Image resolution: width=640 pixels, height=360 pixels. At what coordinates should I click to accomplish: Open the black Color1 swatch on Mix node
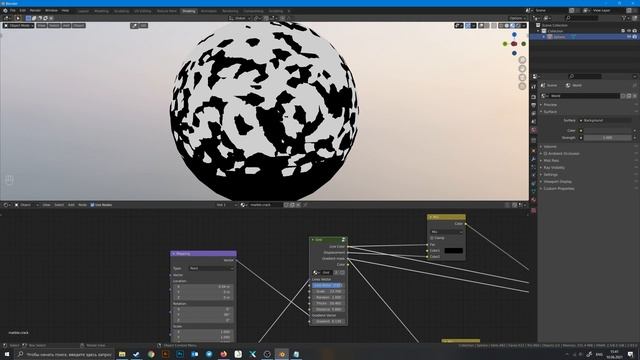pyautogui.click(x=453, y=251)
